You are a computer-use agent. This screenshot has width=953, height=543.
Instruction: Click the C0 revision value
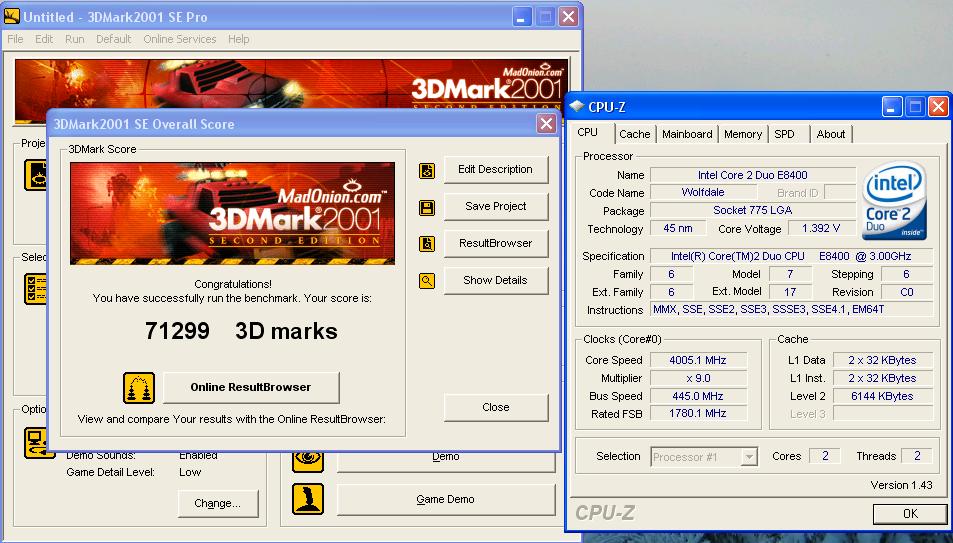pyautogui.click(x=907, y=292)
